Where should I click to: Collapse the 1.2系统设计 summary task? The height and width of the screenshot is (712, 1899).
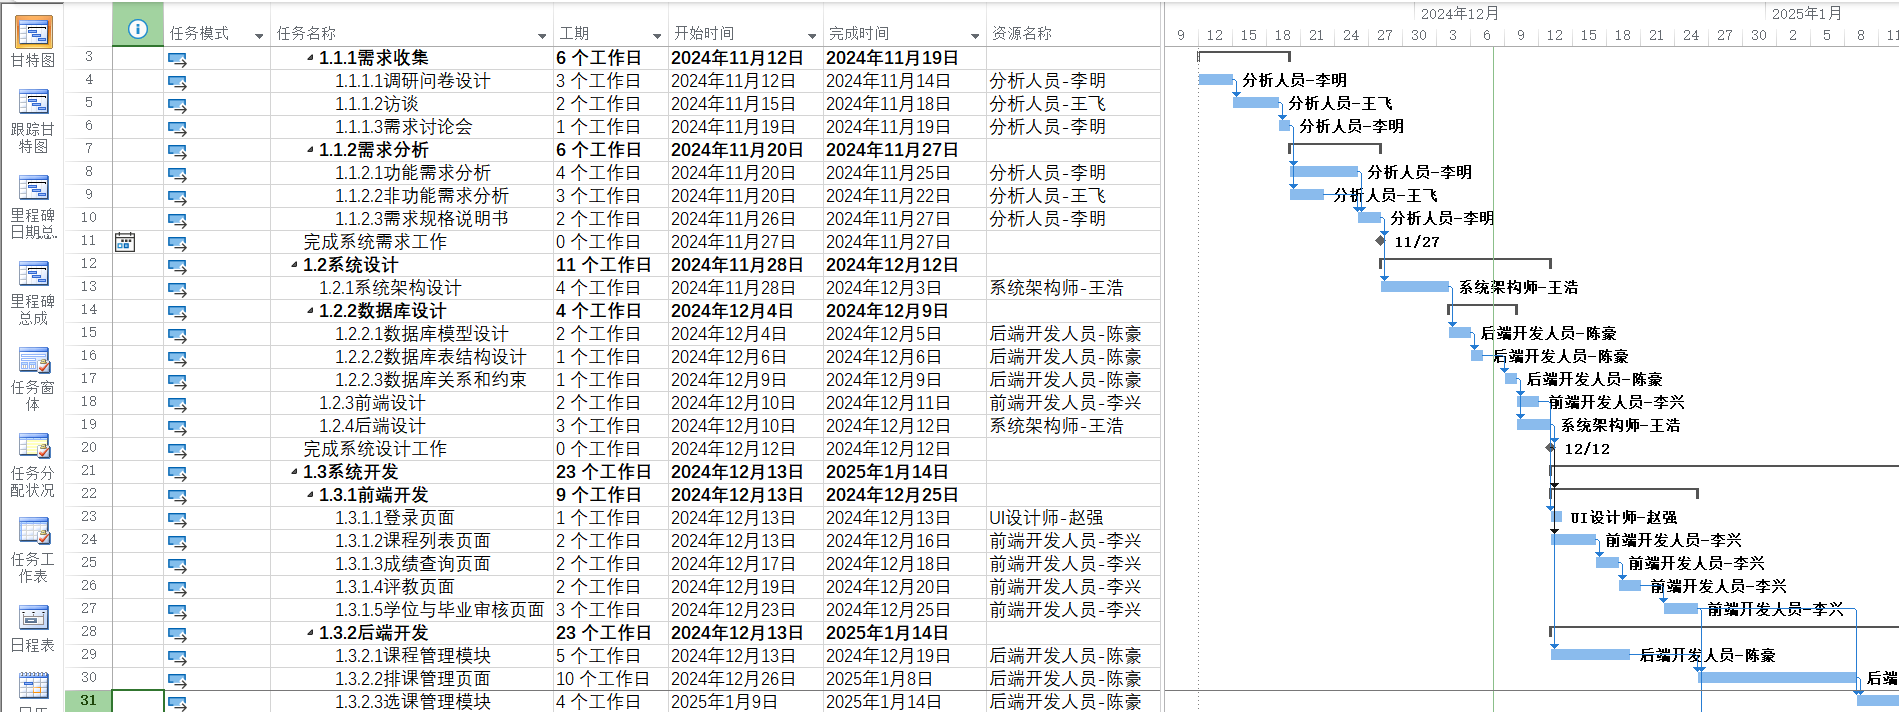[x=294, y=266]
